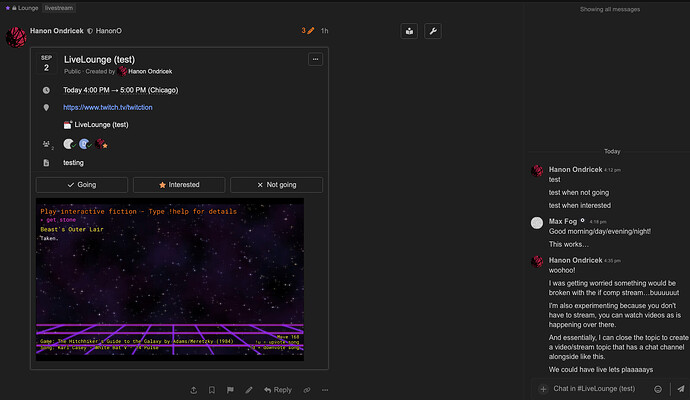Click the LiveLounge (test) event title
Screen dimensions: 690x400
99,59
